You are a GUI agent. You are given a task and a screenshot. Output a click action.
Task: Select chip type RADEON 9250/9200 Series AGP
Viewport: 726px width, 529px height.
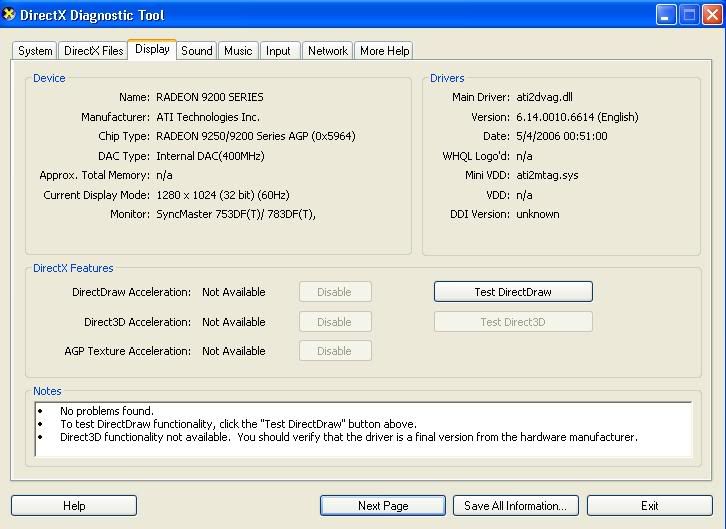pos(256,136)
